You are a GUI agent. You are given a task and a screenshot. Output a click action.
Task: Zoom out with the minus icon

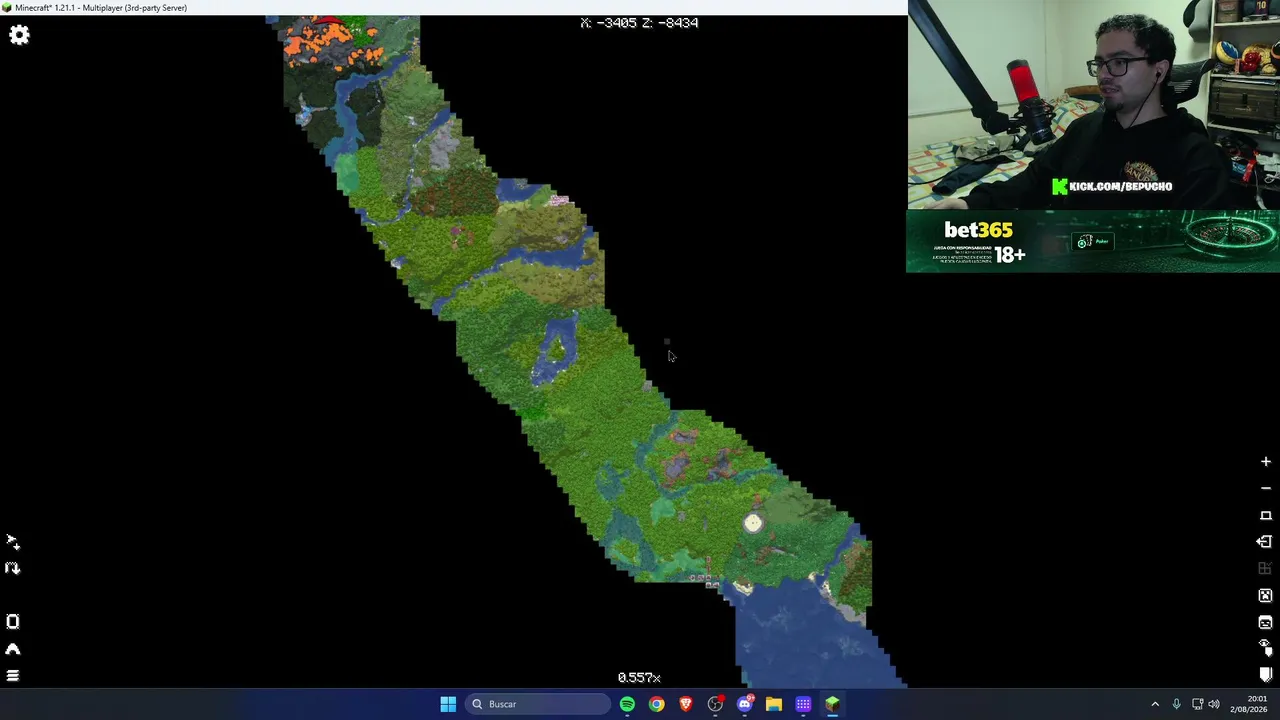coord(1265,488)
